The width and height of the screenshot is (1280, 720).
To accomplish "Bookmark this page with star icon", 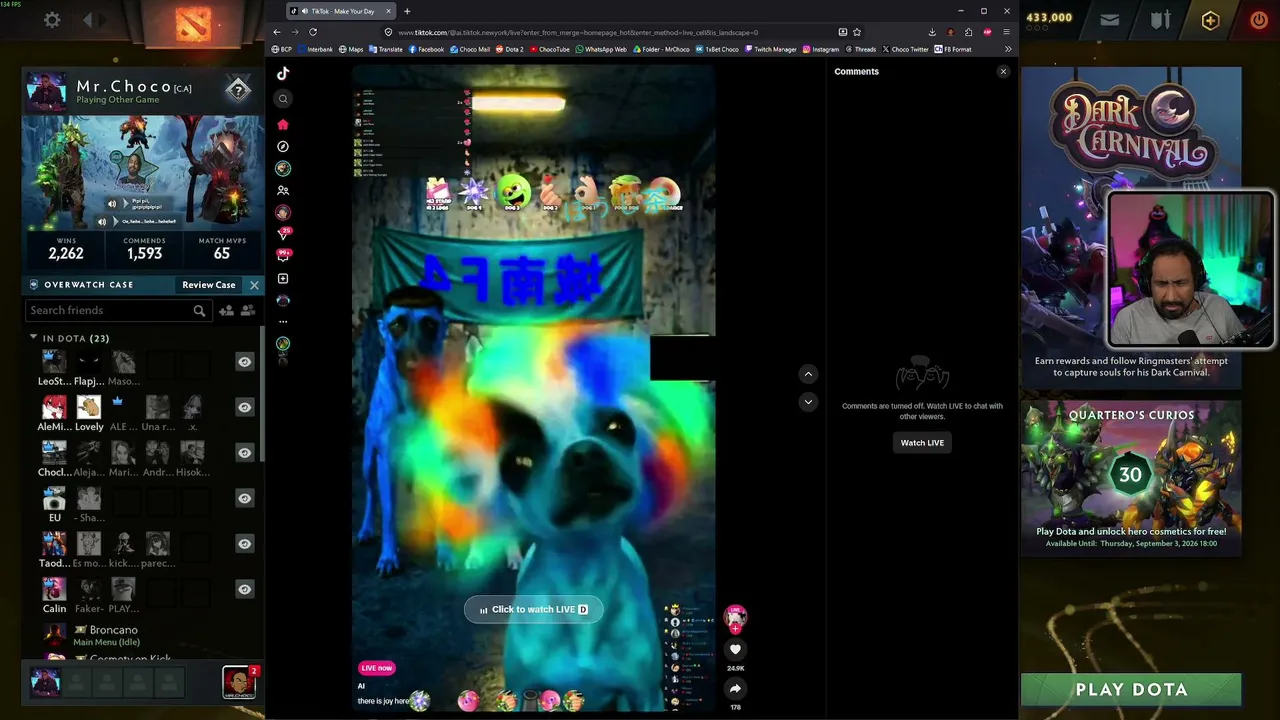I will tap(857, 32).
